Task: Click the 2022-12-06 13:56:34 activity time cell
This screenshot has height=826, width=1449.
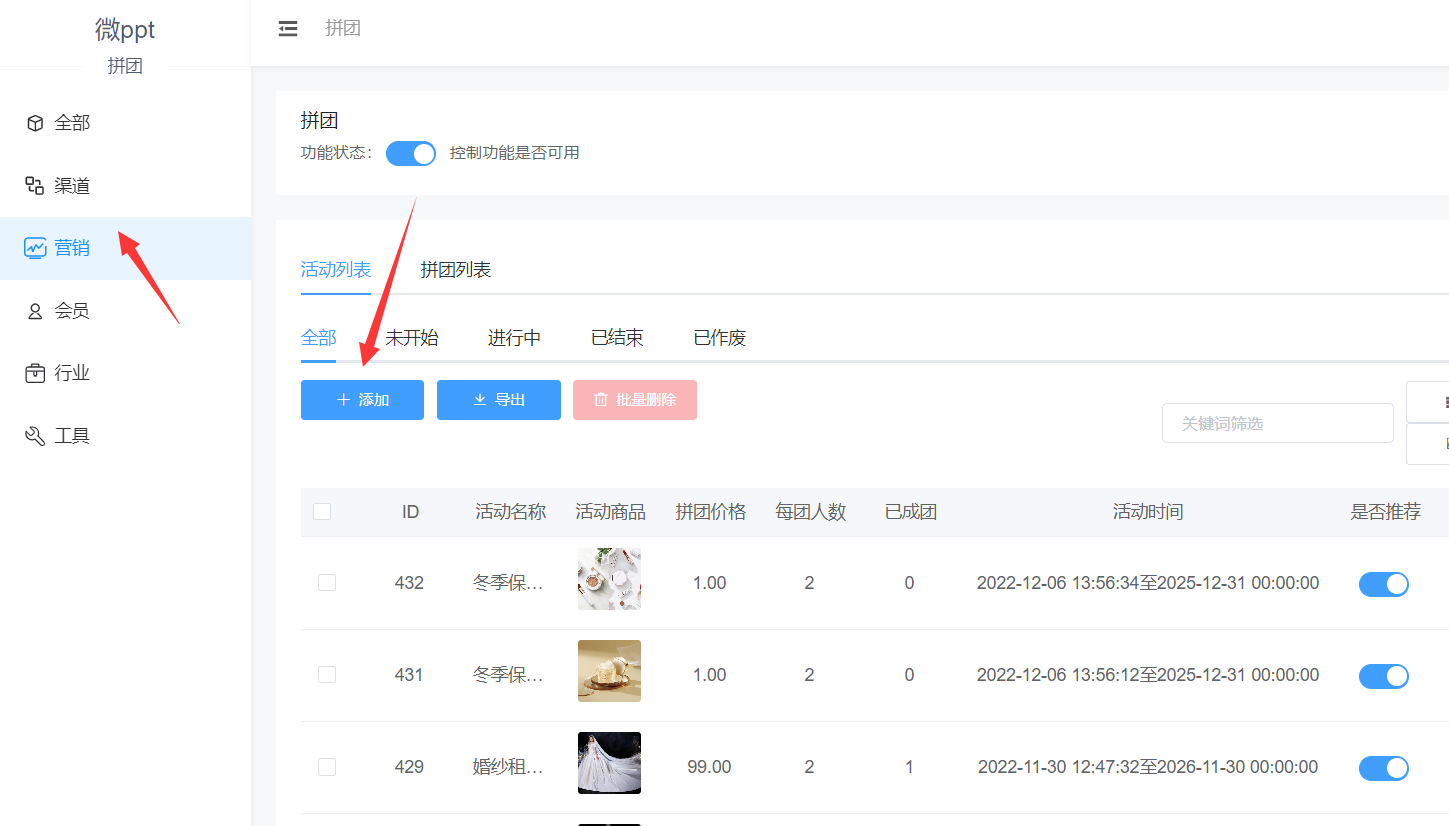Action: [x=1147, y=583]
